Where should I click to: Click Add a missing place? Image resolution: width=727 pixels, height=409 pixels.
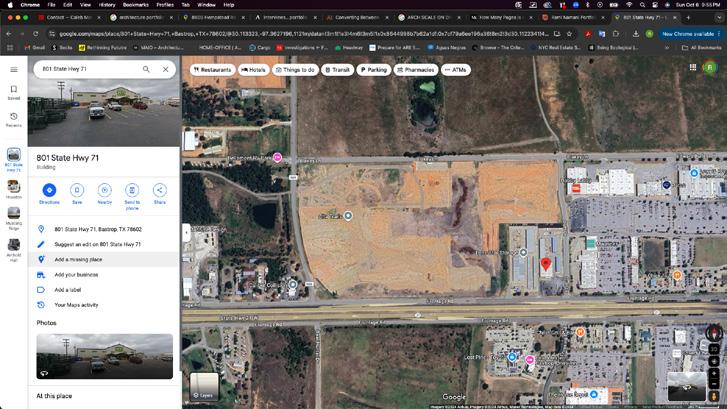(103, 260)
